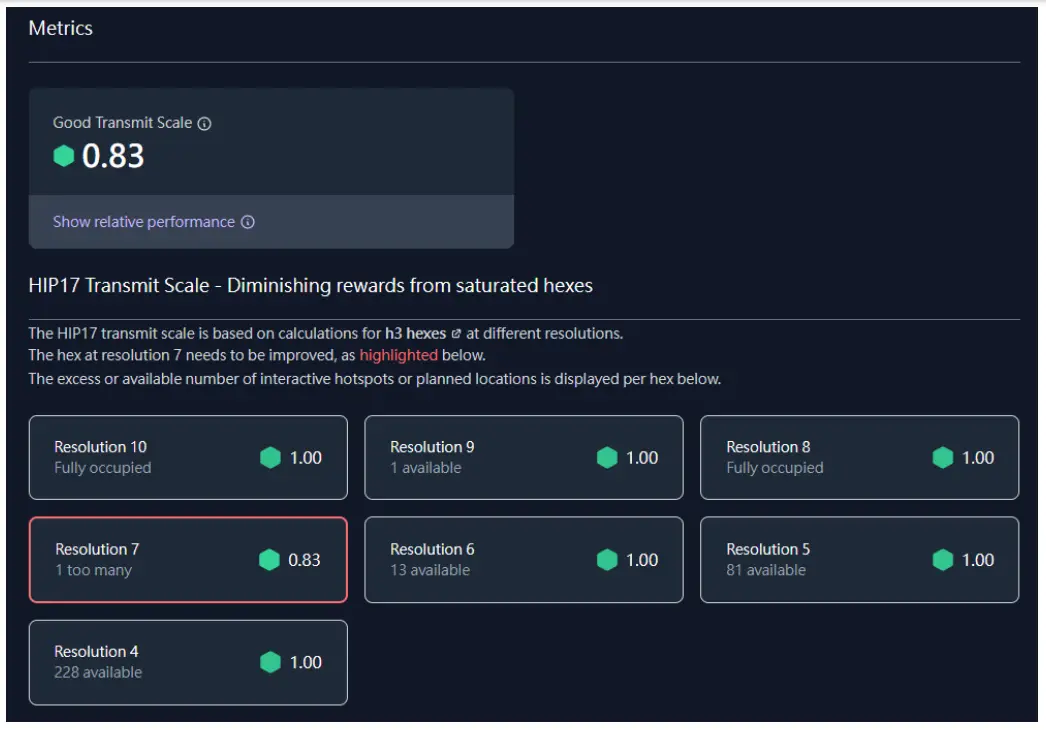Click info icon next to Show relative performance
Screen dimensions: 1046x730
[x=248, y=222]
